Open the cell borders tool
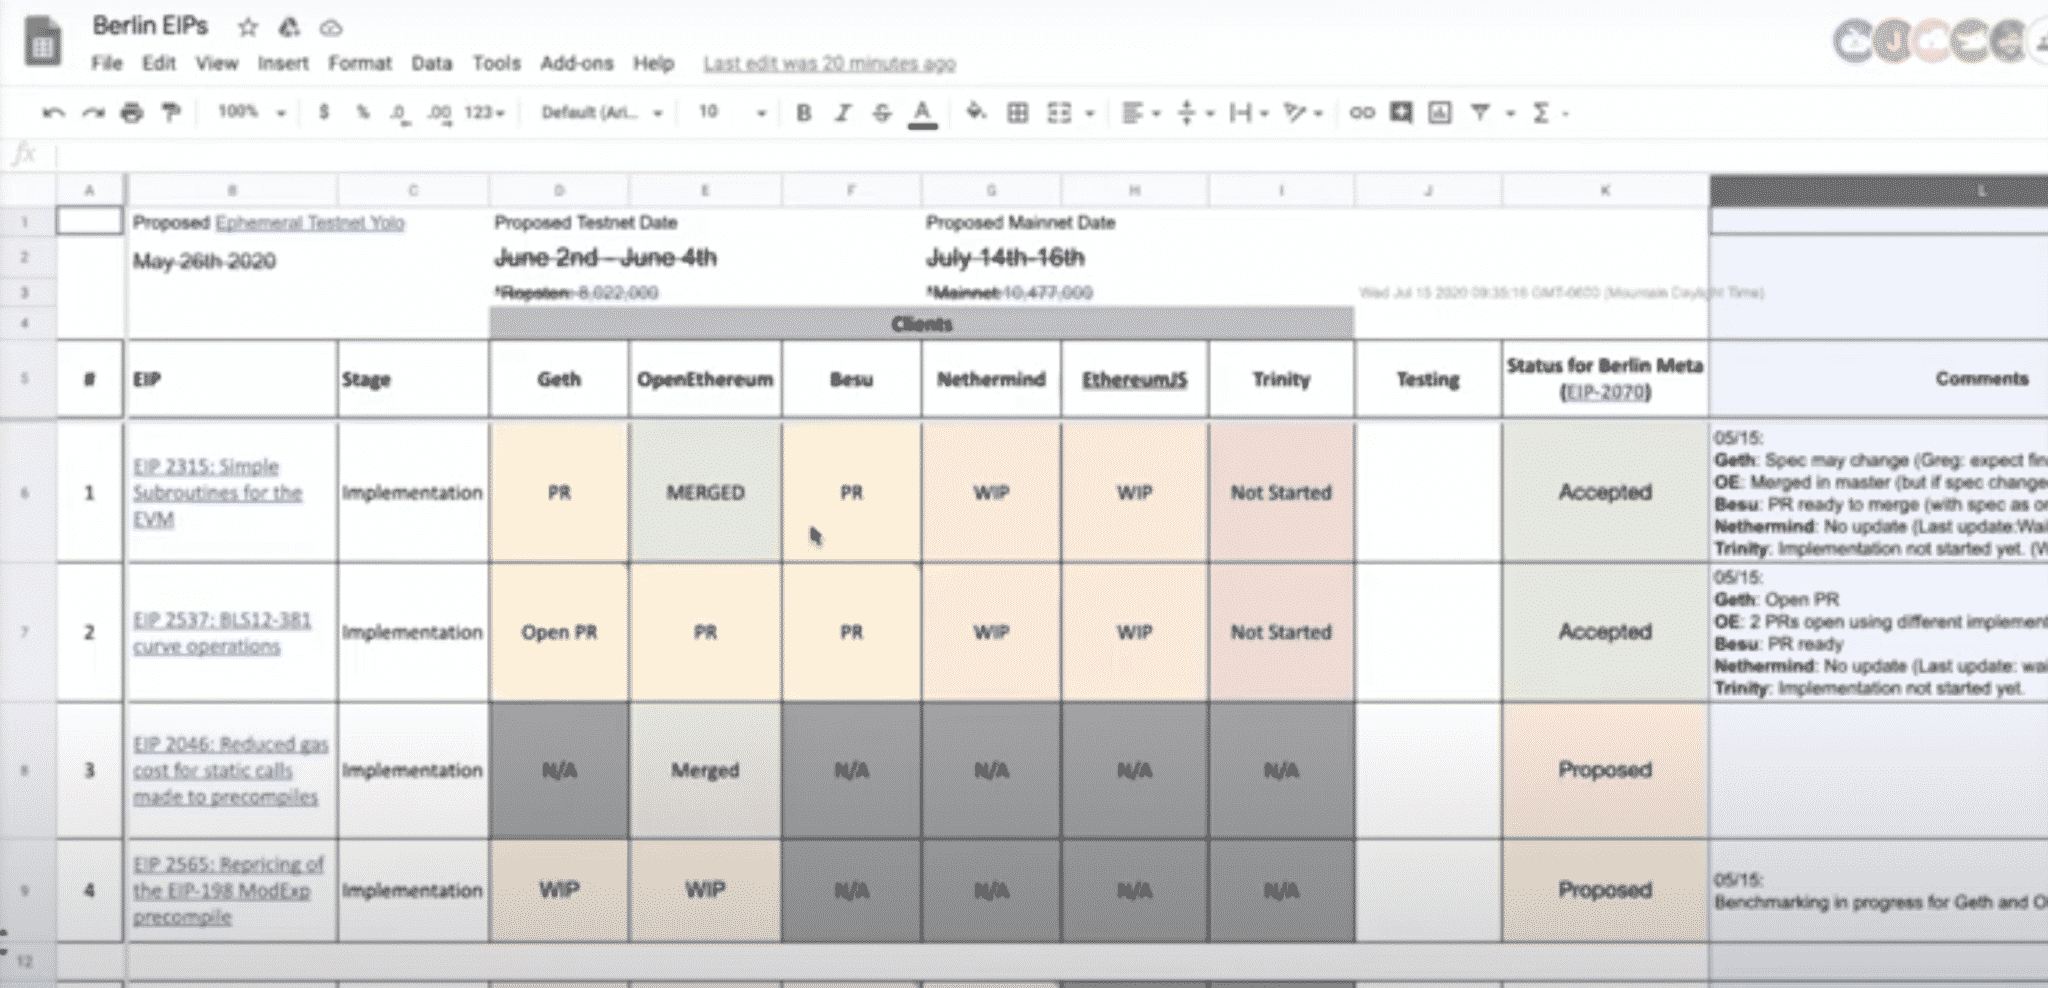 coord(1017,113)
